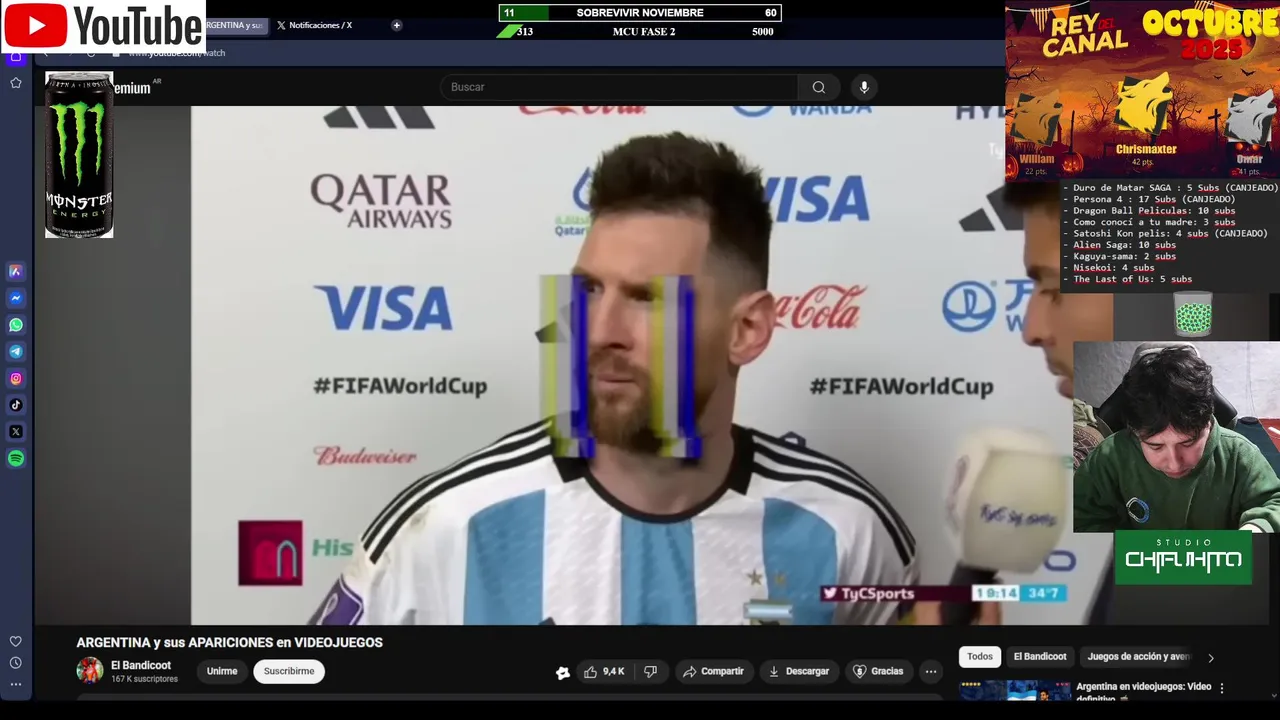Click the 167 K suscriptores text
The height and width of the screenshot is (720, 1280).
click(144, 679)
